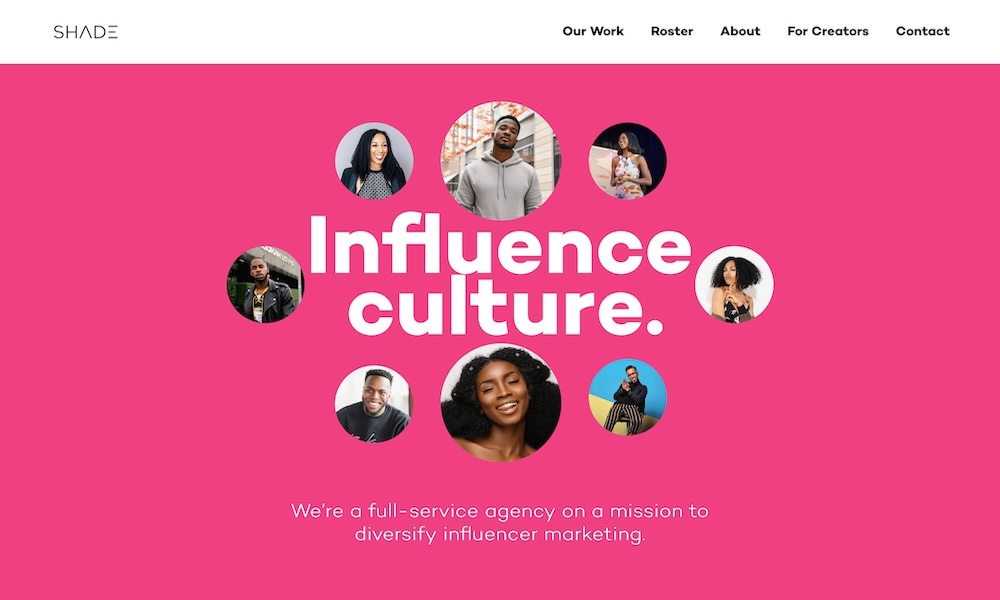
Task: Click the large bottom-center smiling woman portrait
Action: tap(501, 403)
